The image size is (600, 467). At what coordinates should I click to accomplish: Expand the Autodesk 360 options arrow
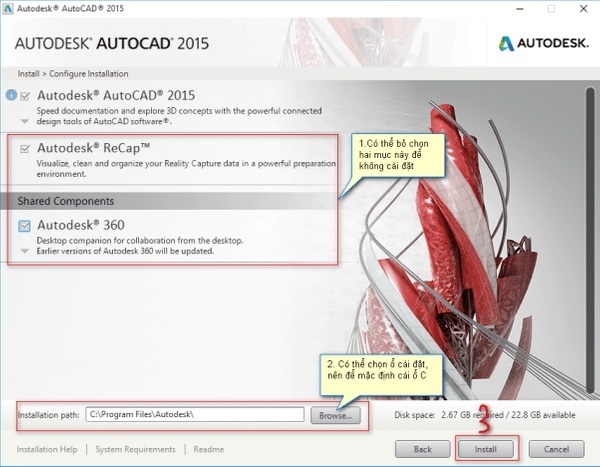click(25, 251)
